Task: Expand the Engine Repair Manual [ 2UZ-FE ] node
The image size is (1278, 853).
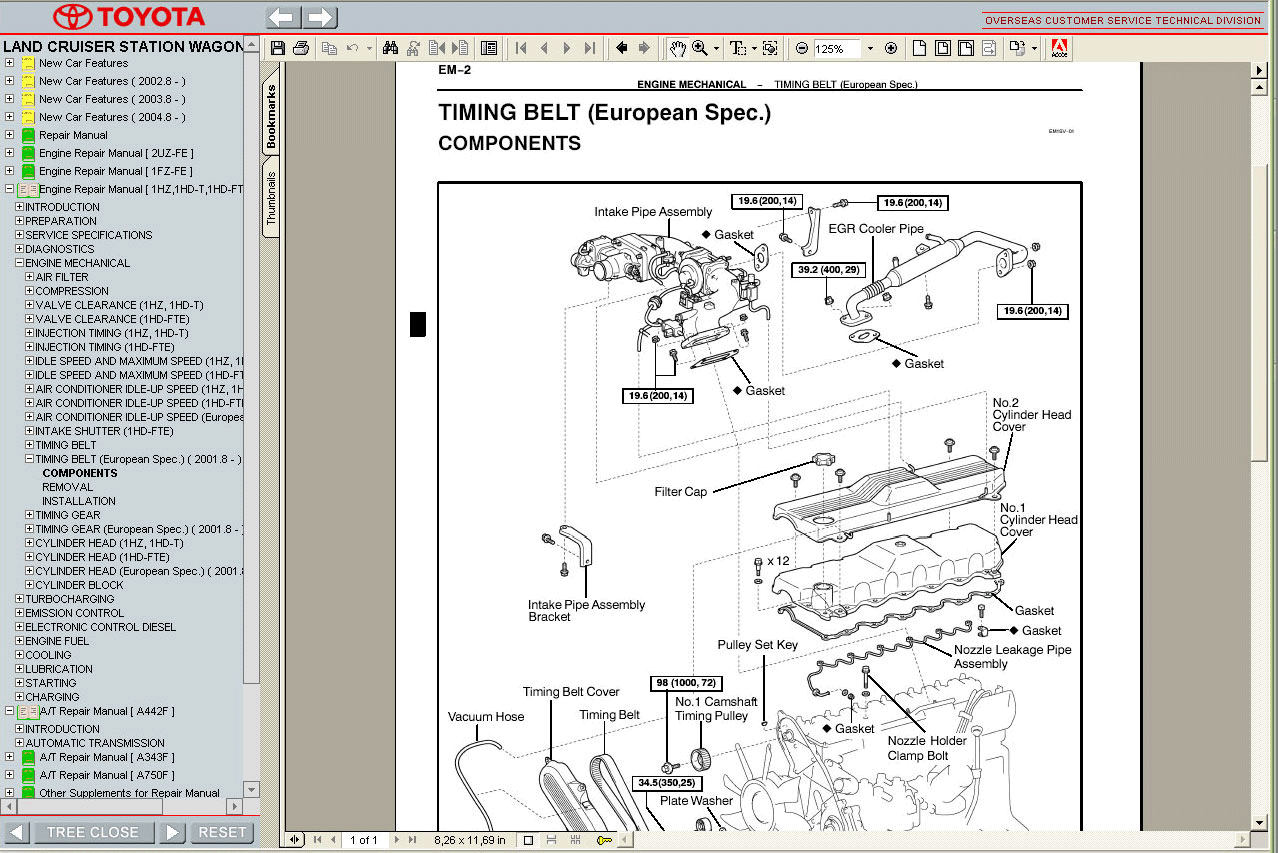Action: pyautogui.click(x=9, y=153)
